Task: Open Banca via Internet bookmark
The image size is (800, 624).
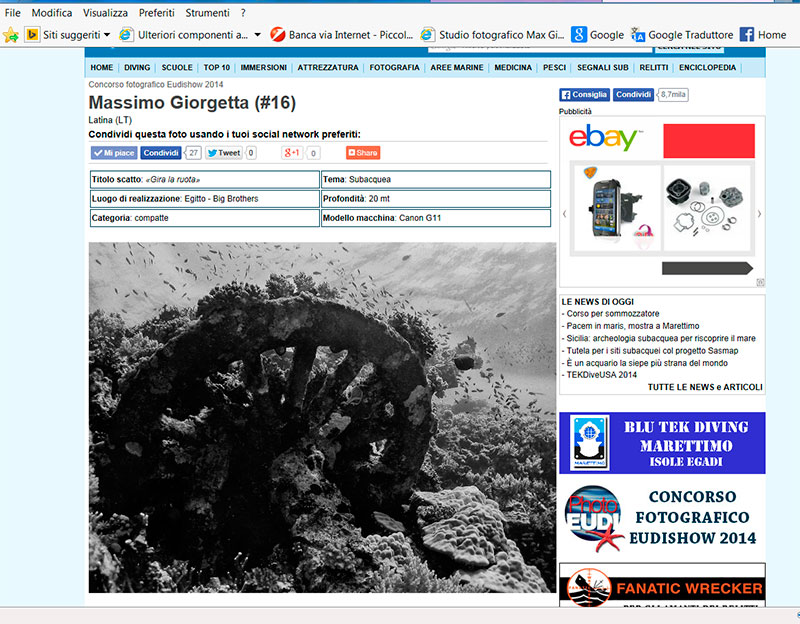Action: [342, 35]
